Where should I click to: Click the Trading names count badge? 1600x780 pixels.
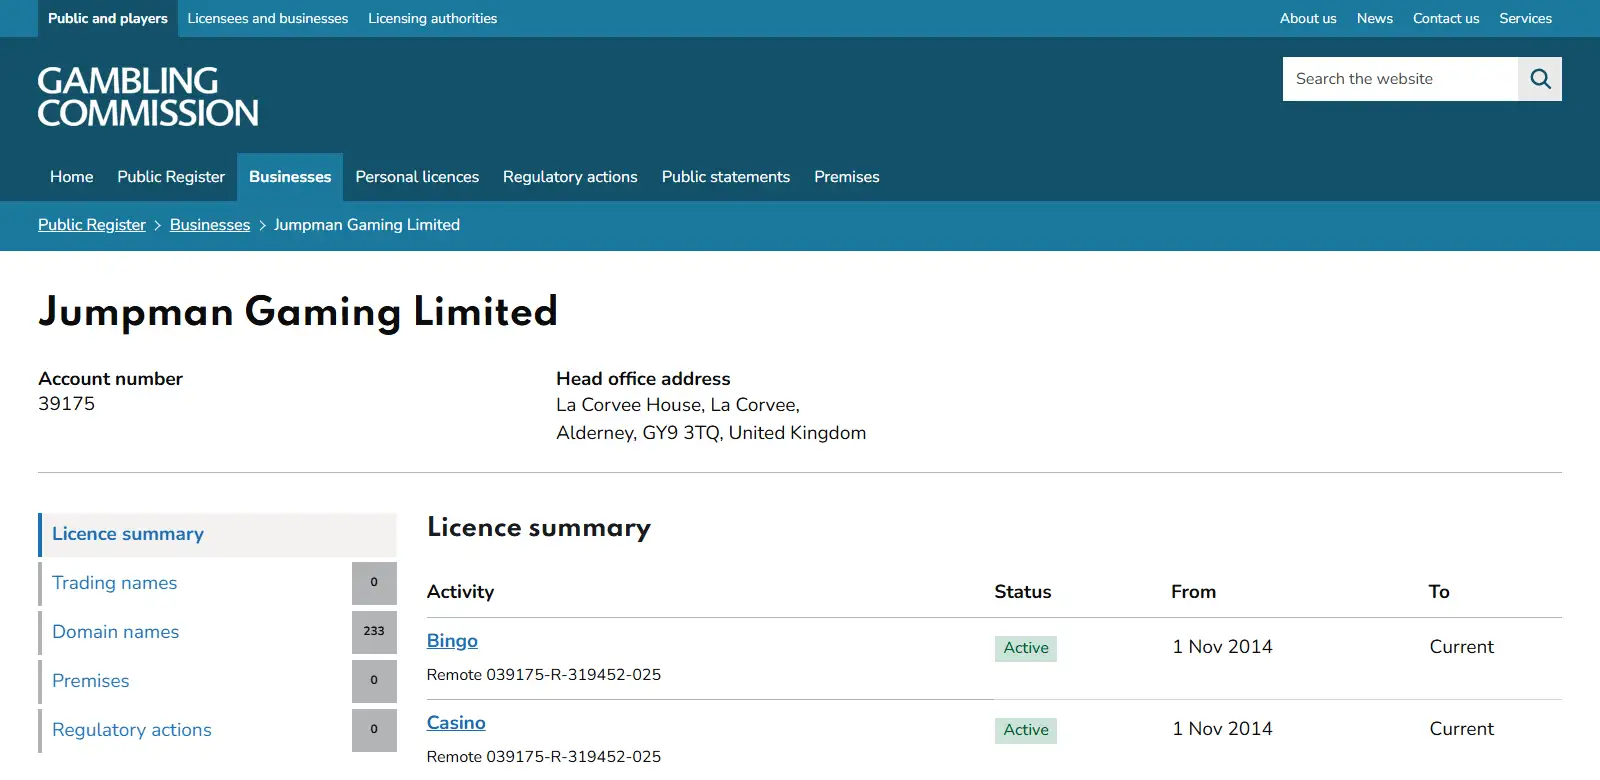tap(374, 583)
